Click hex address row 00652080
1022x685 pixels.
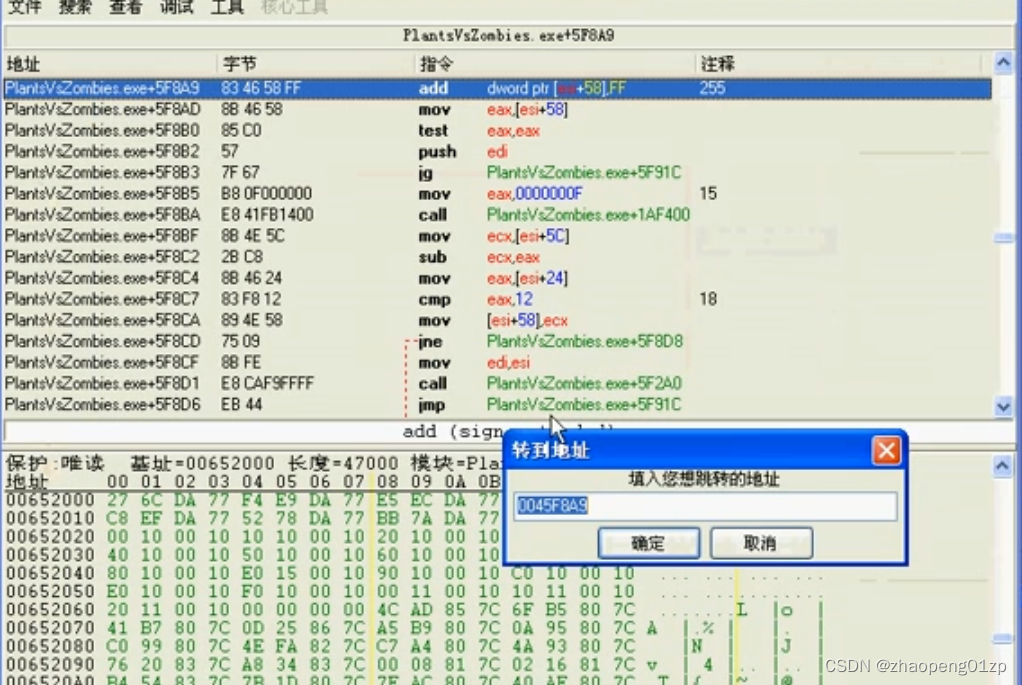50,646
